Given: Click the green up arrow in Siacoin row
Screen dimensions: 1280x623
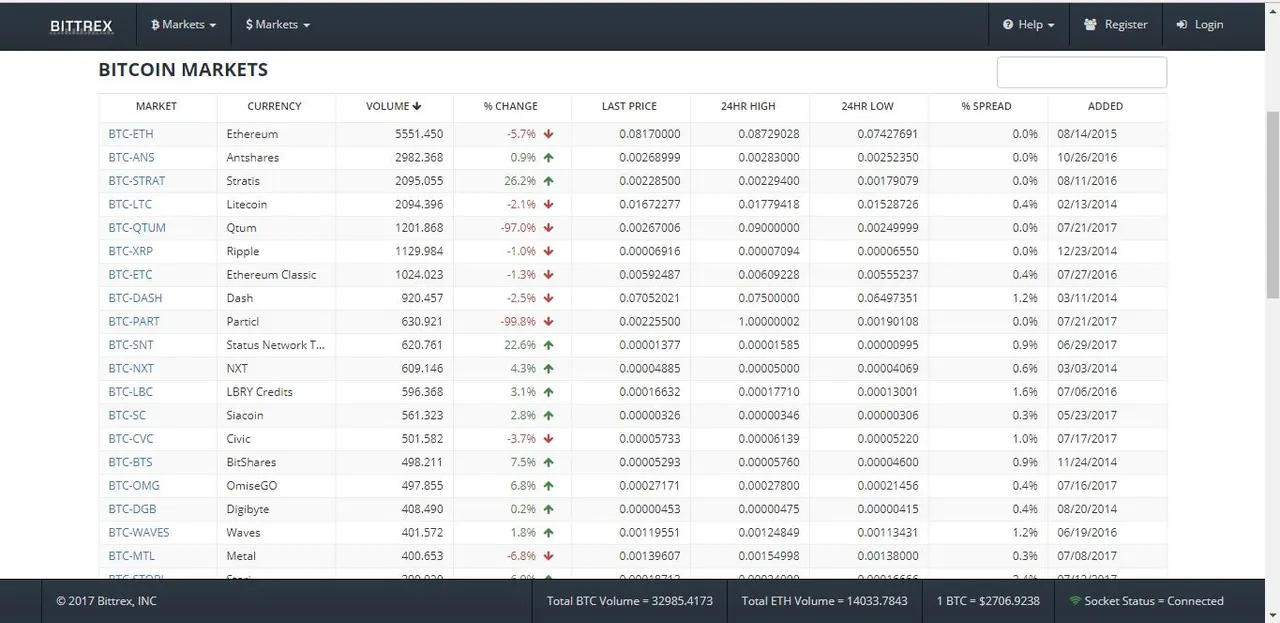Looking at the screenshot, I should click(x=549, y=416).
